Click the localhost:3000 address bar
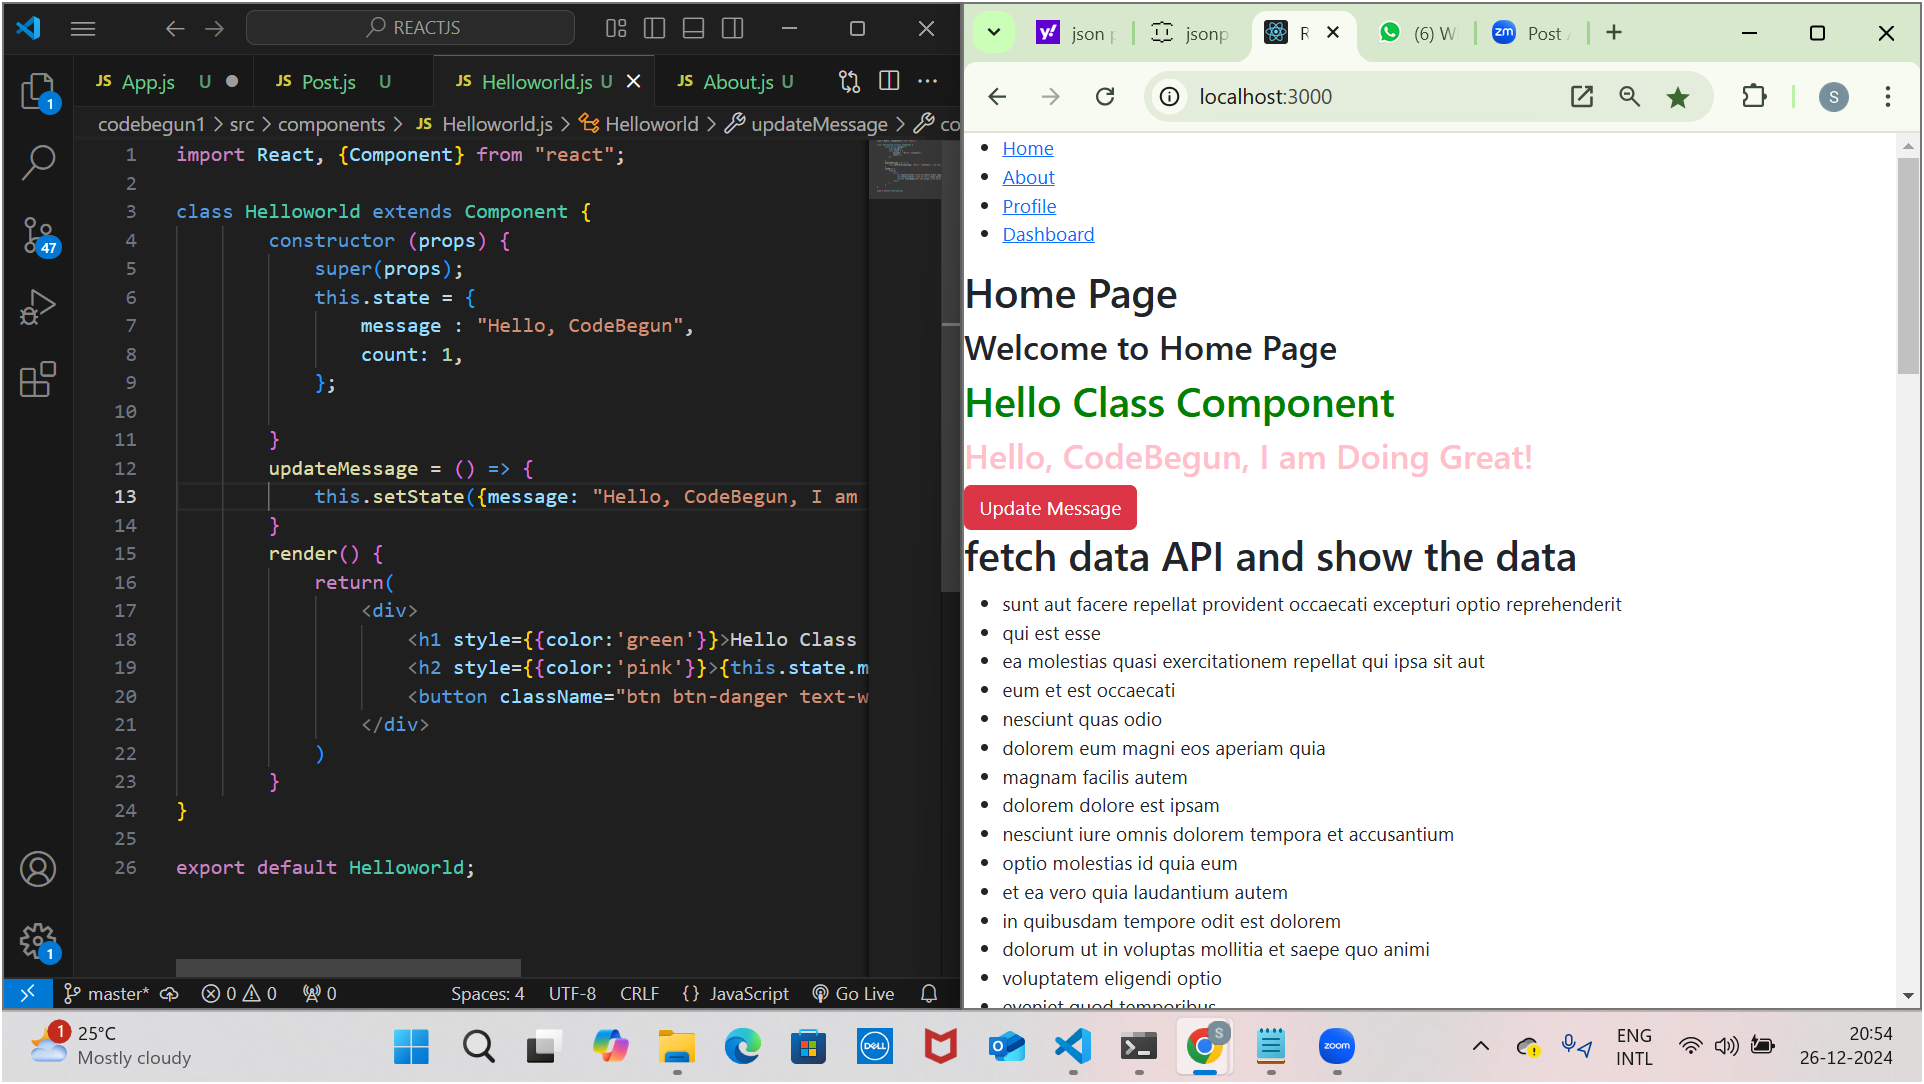This screenshot has width=1924, height=1084. point(1265,97)
